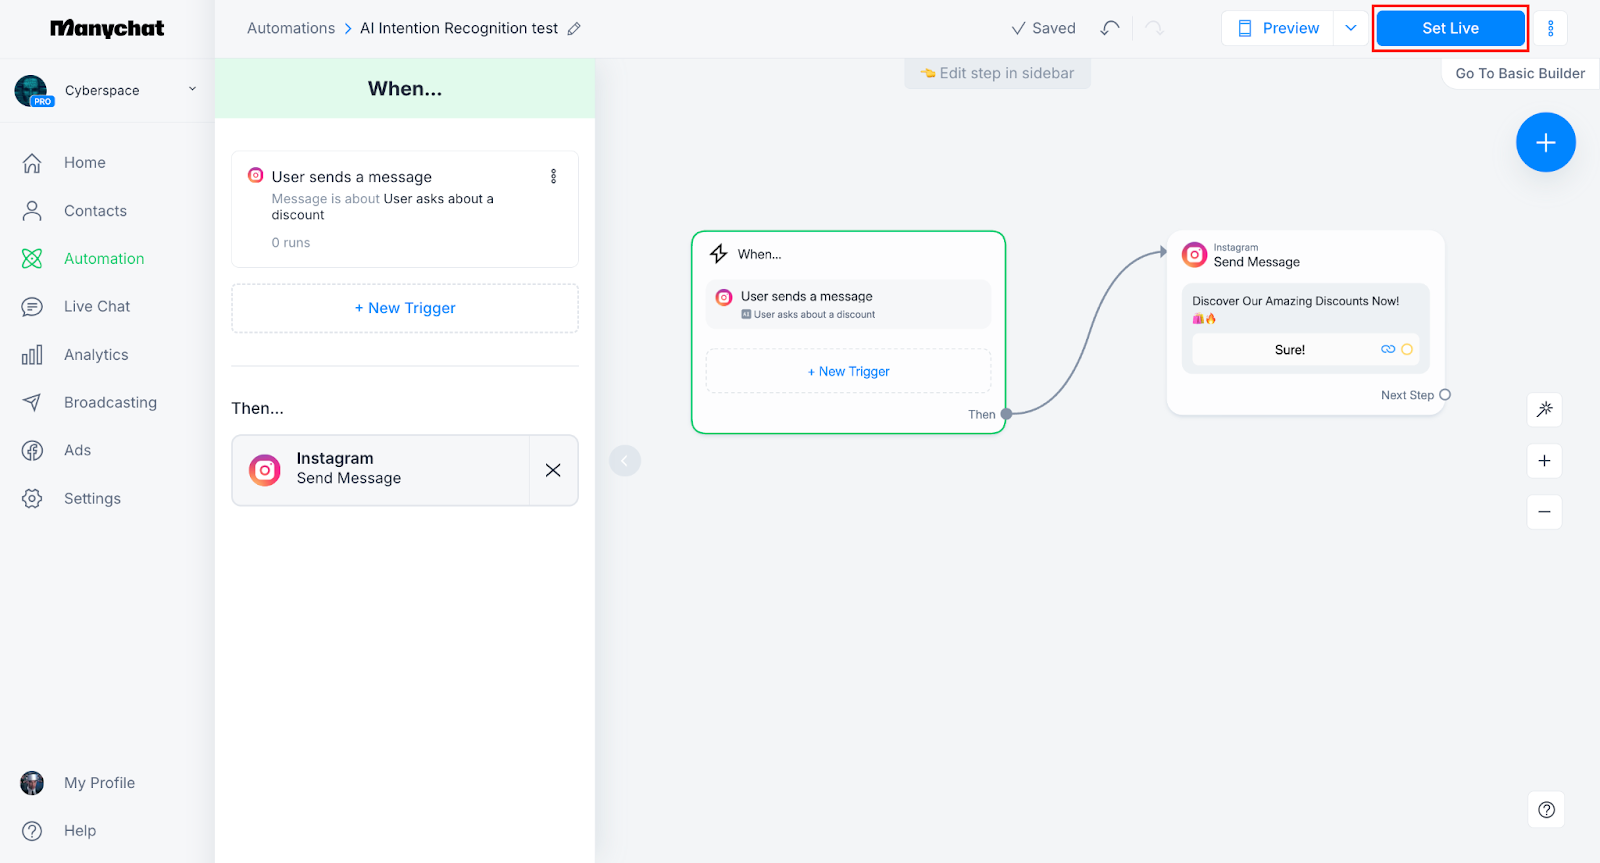Switch to Basic Builder
This screenshot has height=863, width=1600.
pyautogui.click(x=1519, y=74)
